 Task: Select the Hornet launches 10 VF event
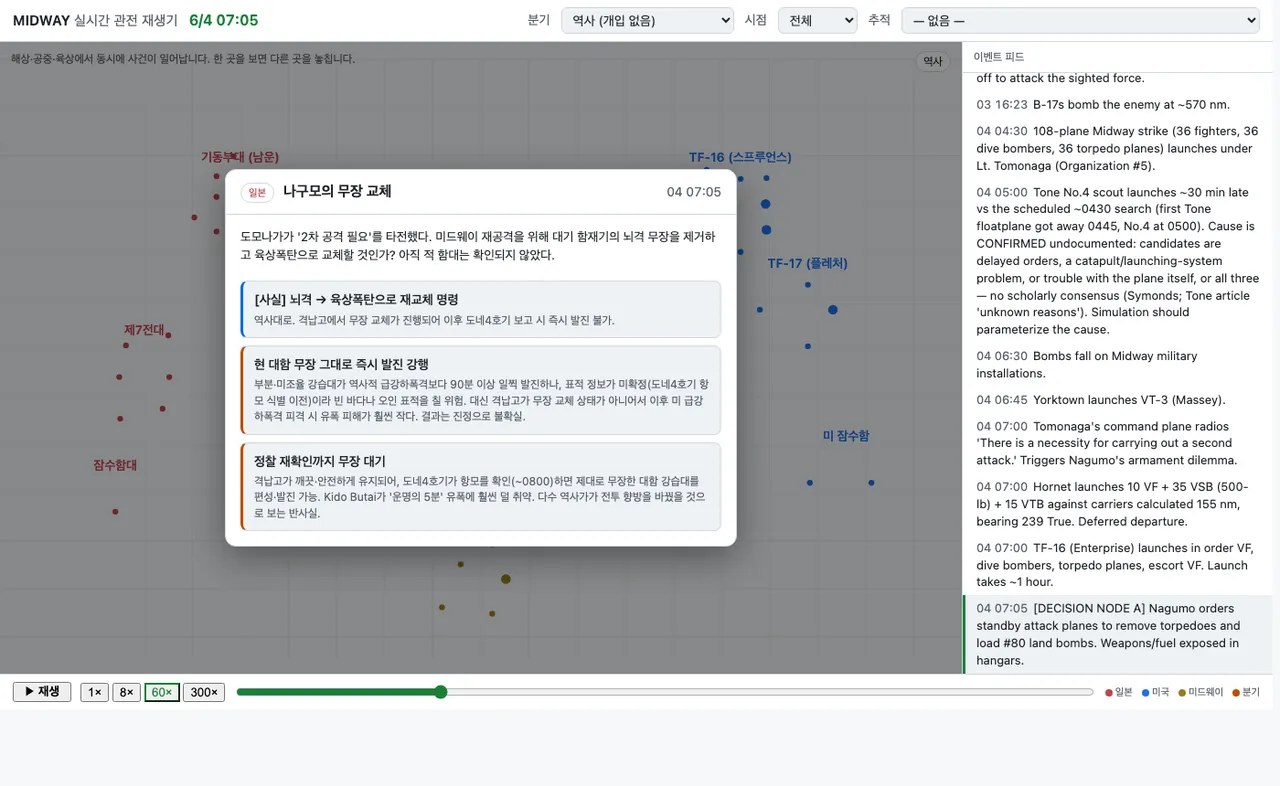[1118, 504]
